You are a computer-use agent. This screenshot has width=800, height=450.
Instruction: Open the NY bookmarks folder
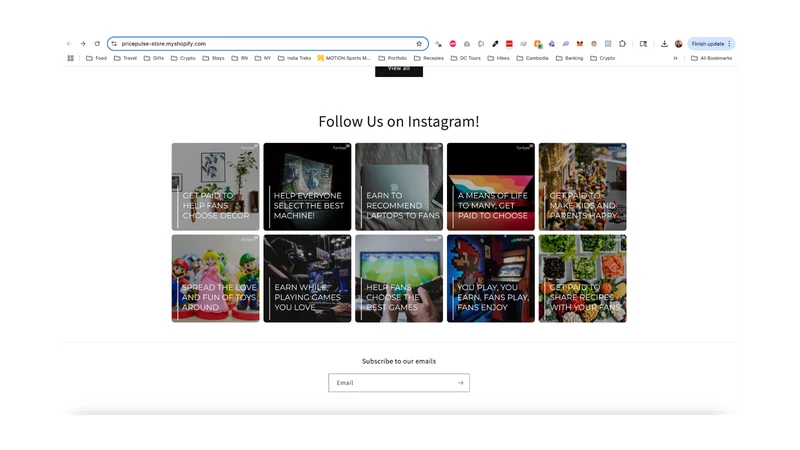(263, 58)
